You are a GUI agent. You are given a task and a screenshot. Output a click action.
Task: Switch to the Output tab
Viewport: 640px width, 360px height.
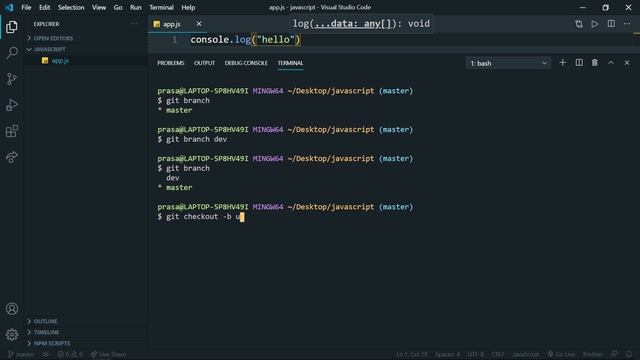[x=204, y=63]
